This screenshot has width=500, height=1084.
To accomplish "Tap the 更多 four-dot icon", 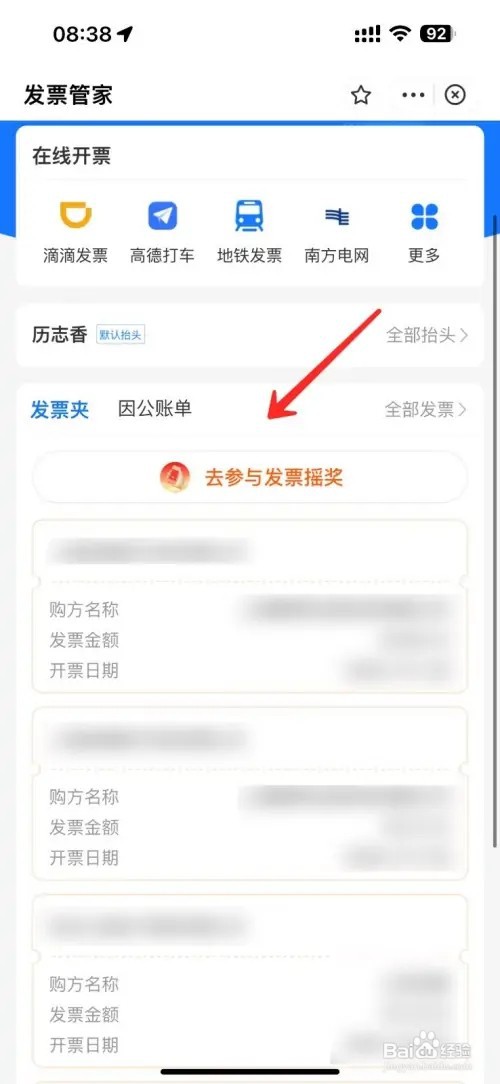I will click(x=424, y=216).
